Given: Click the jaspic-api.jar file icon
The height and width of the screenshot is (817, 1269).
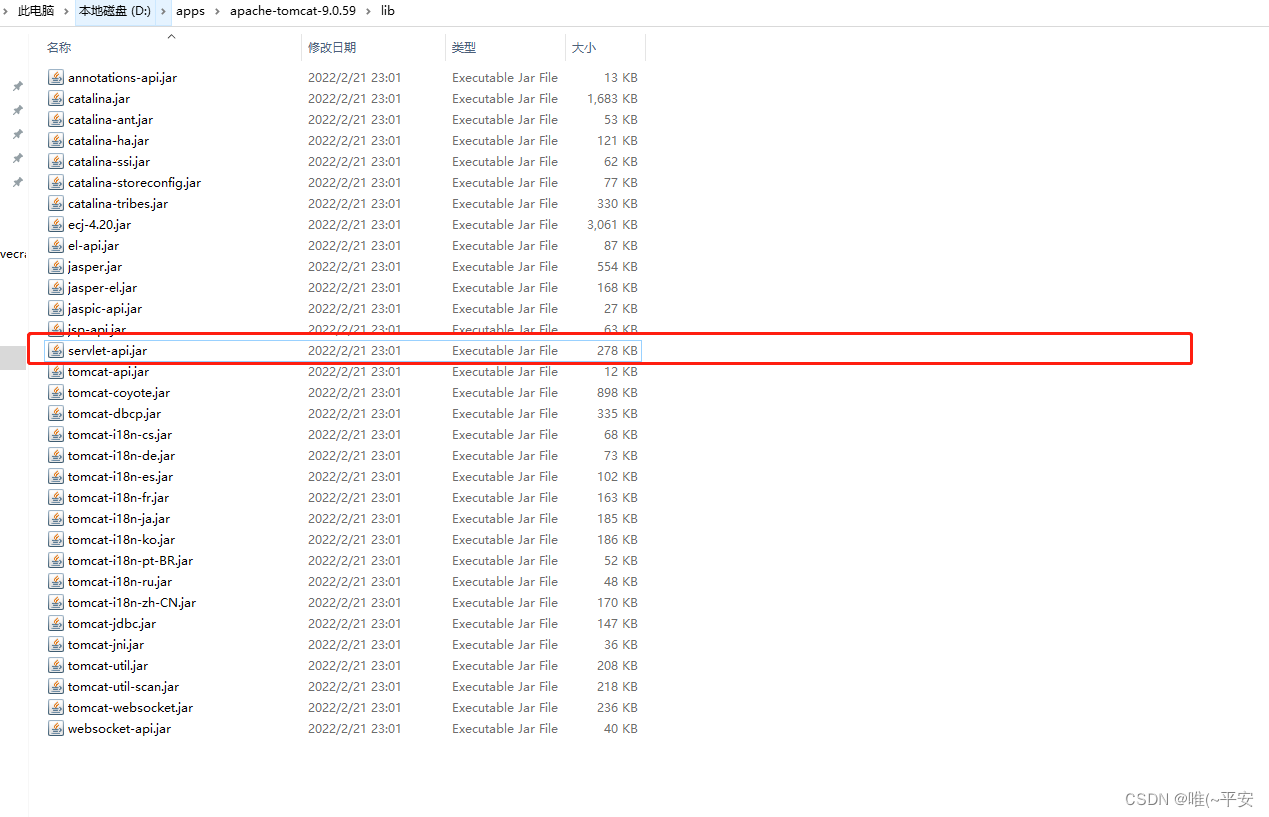Looking at the screenshot, I should pos(56,309).
